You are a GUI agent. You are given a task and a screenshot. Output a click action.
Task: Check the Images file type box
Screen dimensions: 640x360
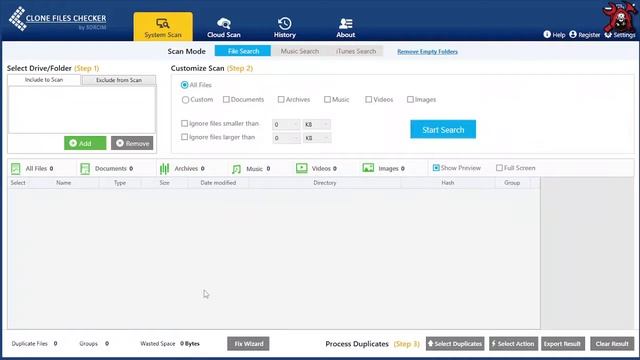click(410, 99)
